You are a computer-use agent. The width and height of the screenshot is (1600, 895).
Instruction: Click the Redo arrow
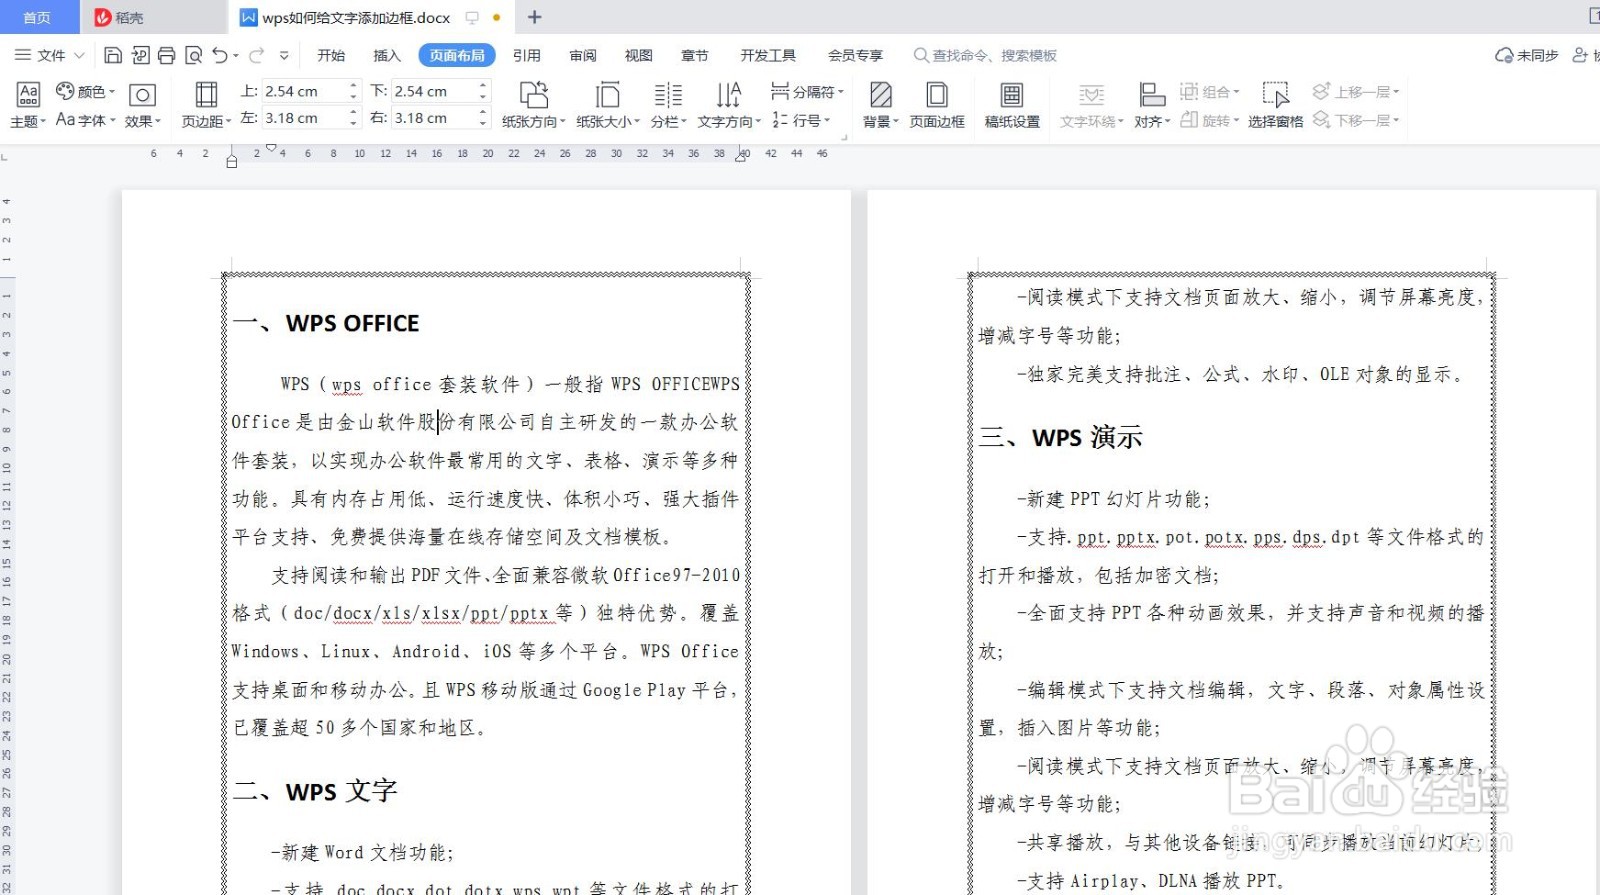[257, 55]
